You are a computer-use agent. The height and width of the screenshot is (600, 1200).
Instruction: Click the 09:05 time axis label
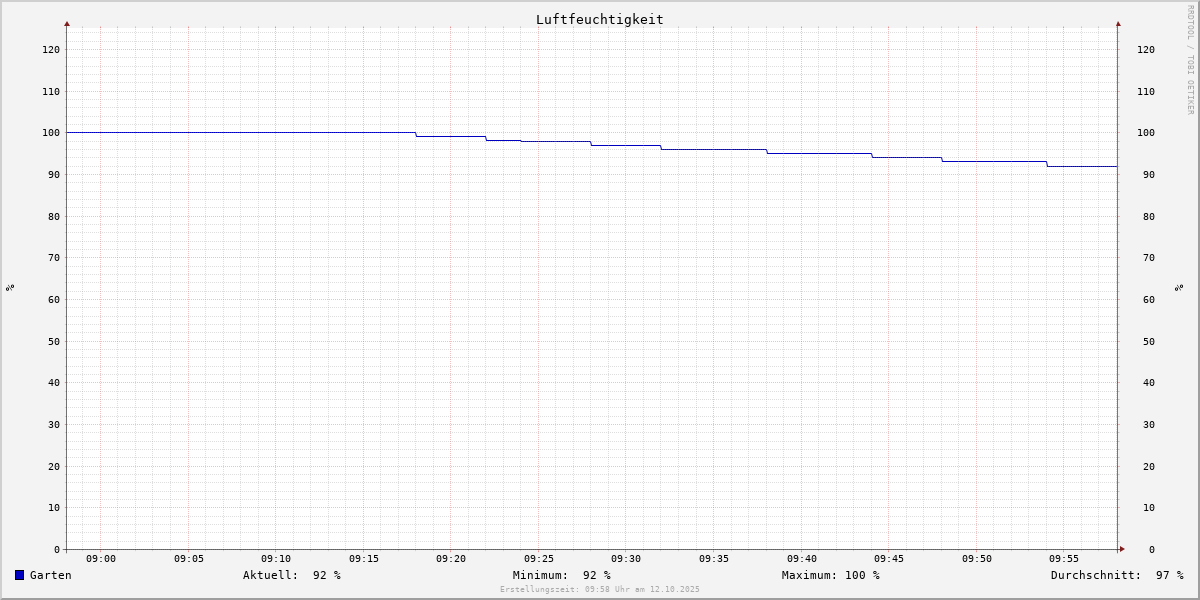click(189, 559)
